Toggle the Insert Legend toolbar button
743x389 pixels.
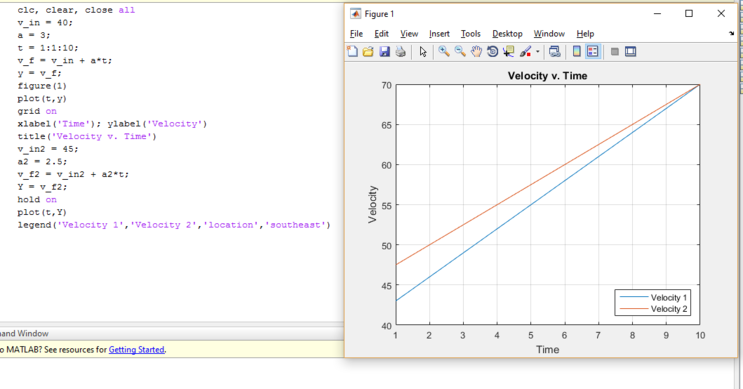tap(593, 52)
